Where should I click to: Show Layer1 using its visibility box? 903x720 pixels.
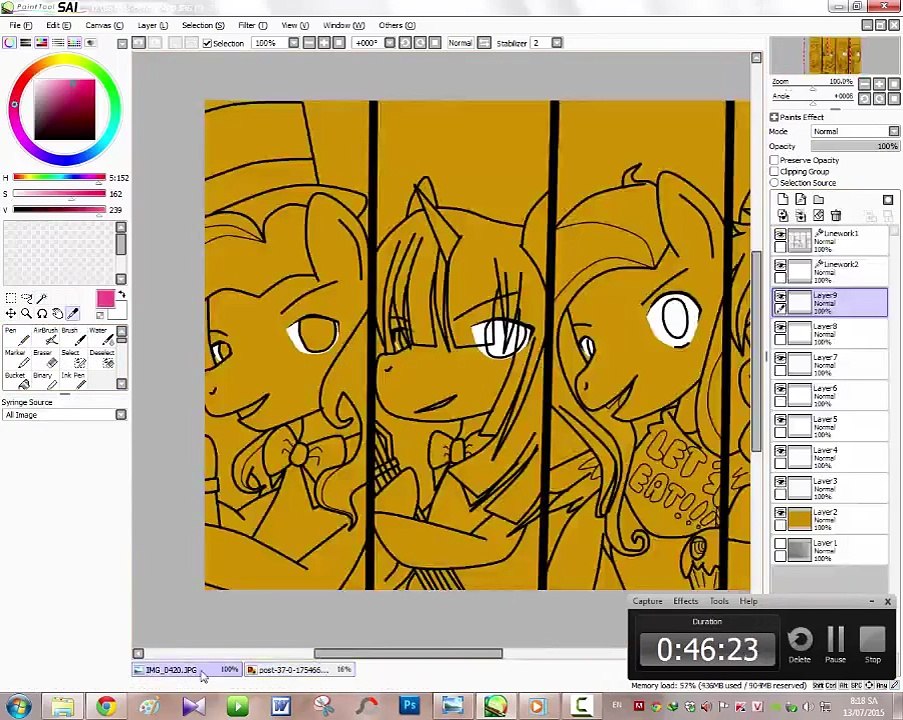780,543
